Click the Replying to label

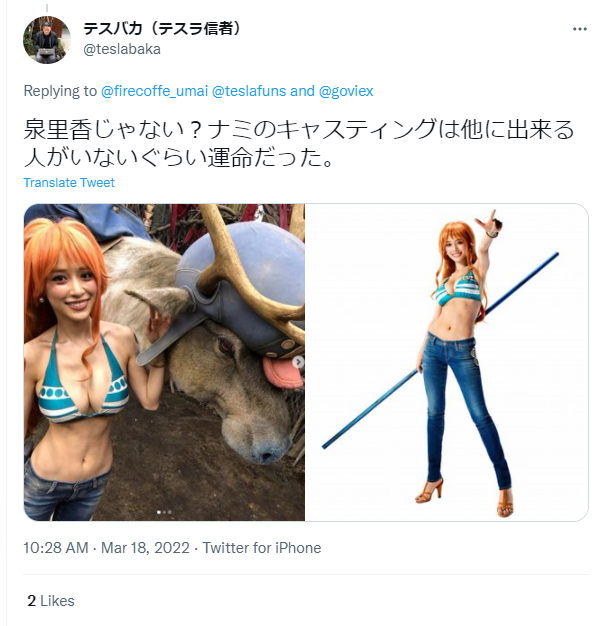pyautogui.click(x=60, y=91)
